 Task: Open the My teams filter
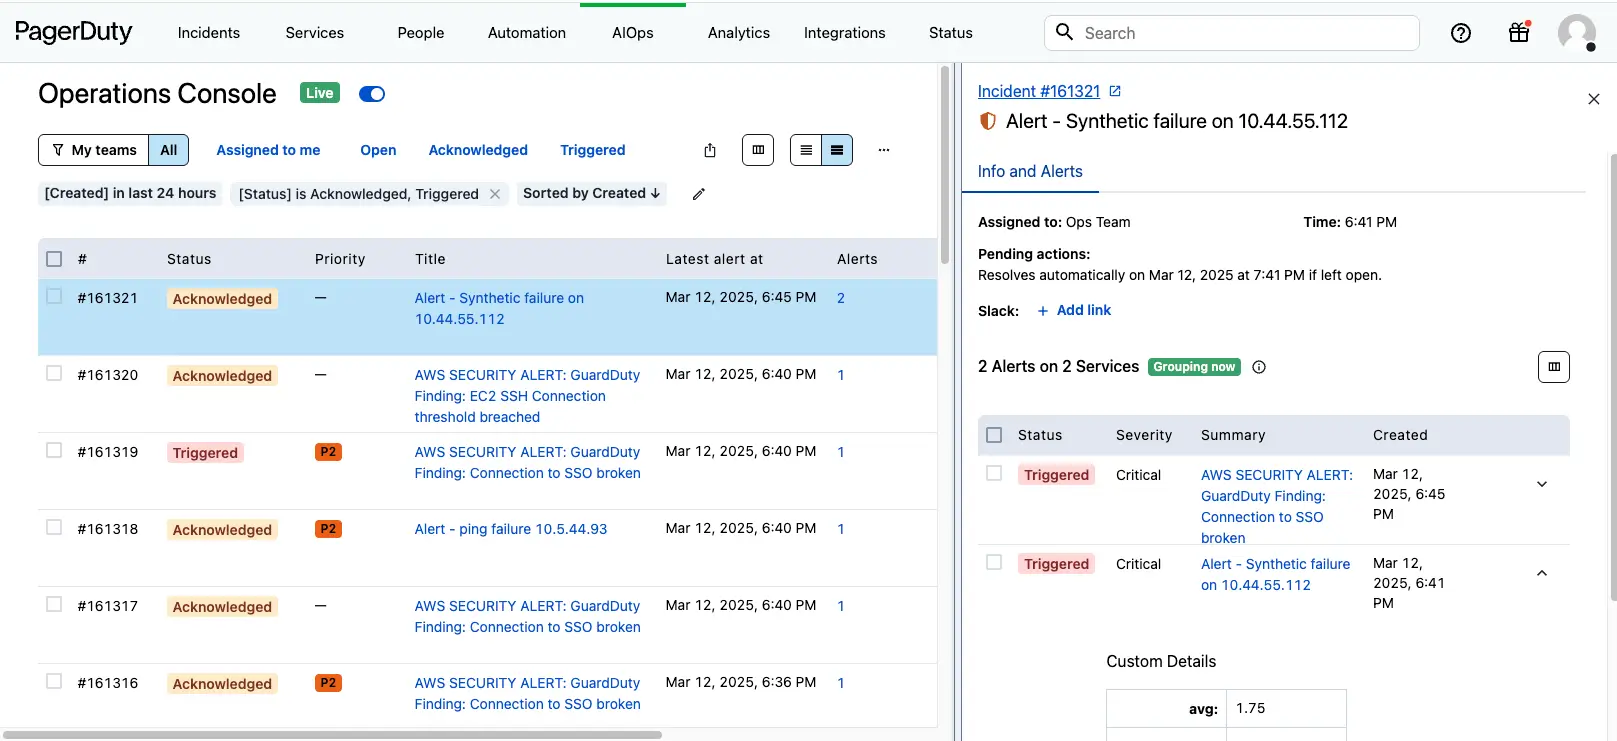[94, 150]
